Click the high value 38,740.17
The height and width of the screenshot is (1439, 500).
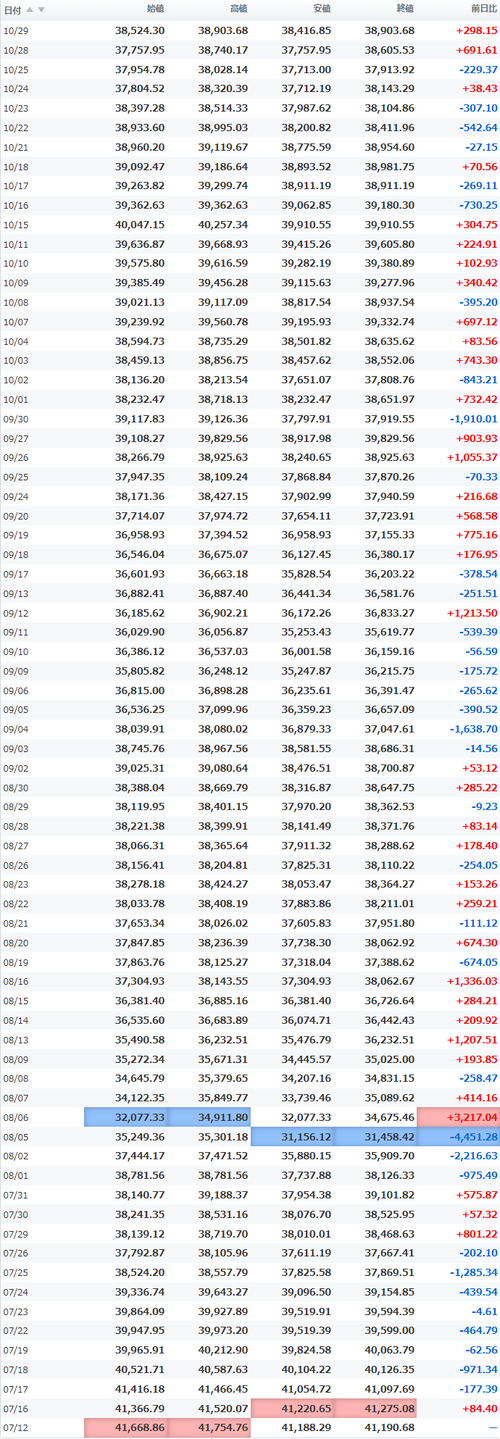coord(223,48)
